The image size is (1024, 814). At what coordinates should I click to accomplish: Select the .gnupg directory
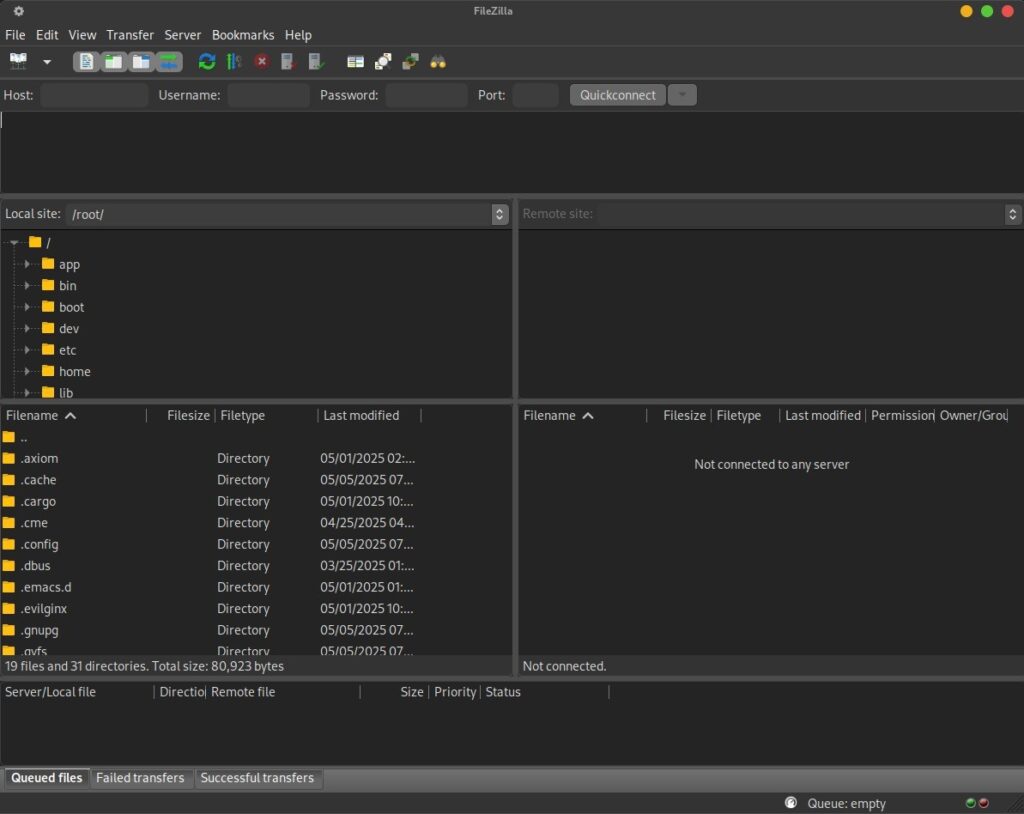(39, 630)
